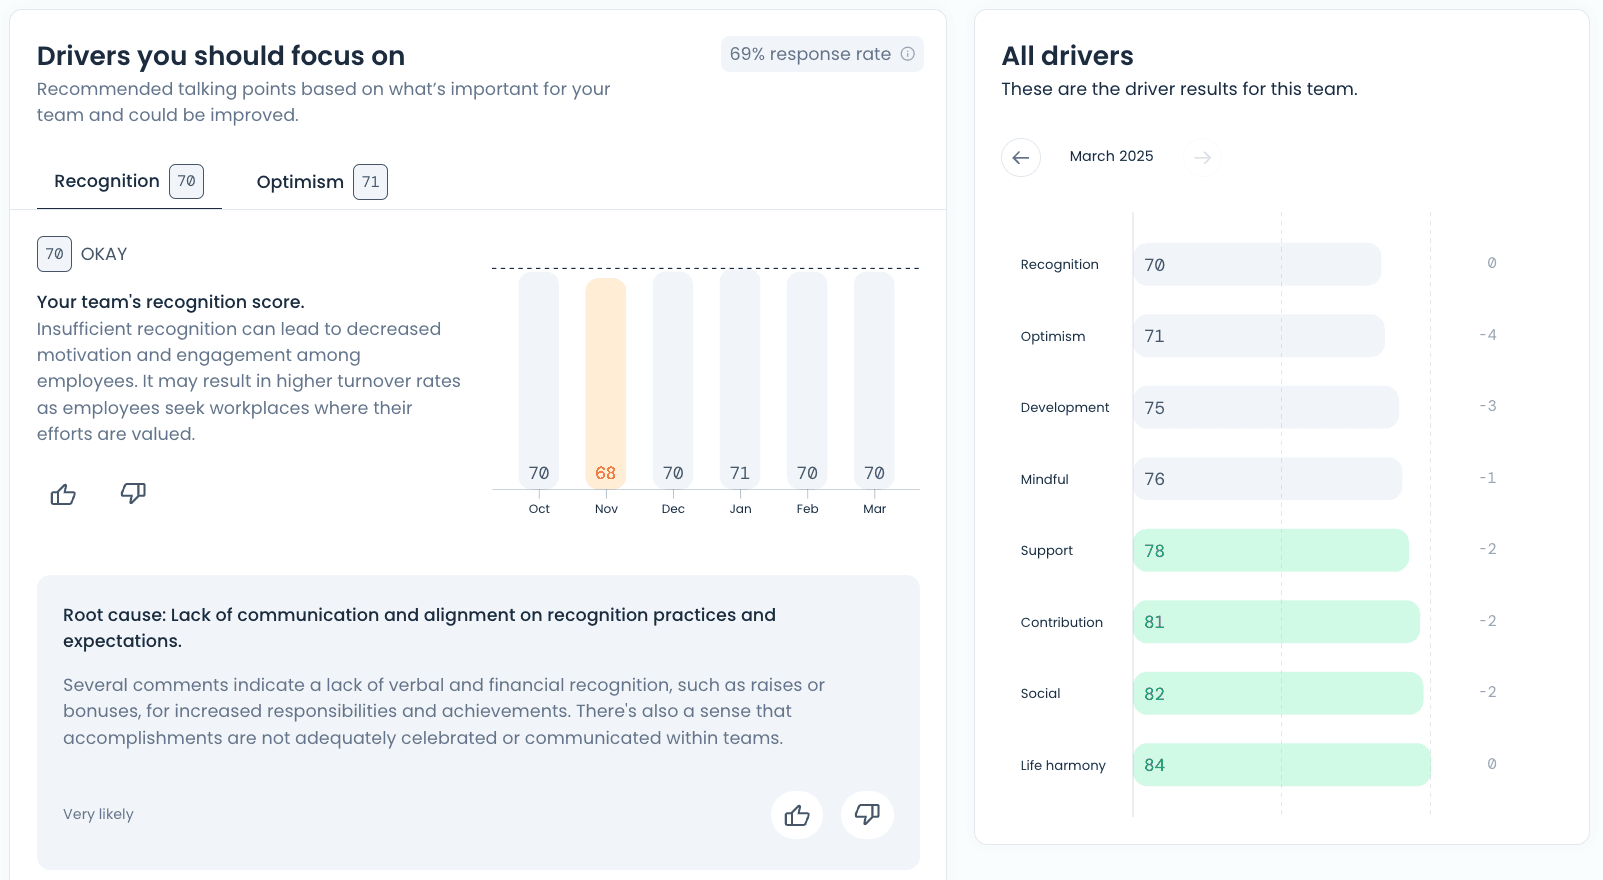Image resolution: width=1603 pixels, height=880 pixels.
Task: Click the Social driver bar showing 82
Action: pyautogui.click(x=1278, y=693)
